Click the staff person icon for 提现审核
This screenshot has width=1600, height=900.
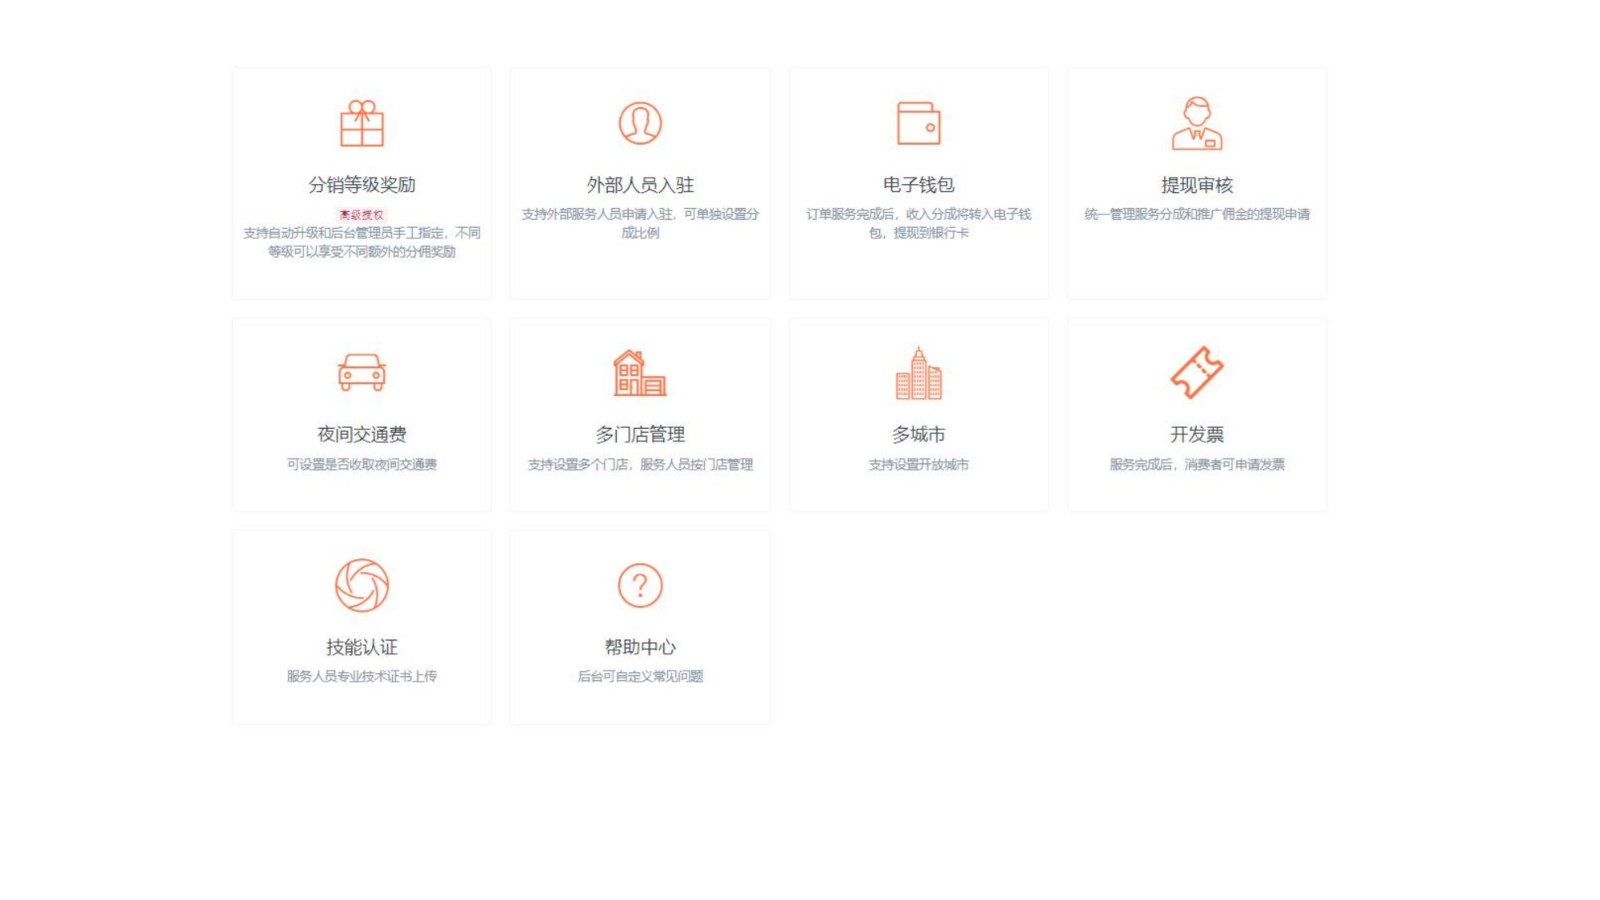coord(1197,123)
